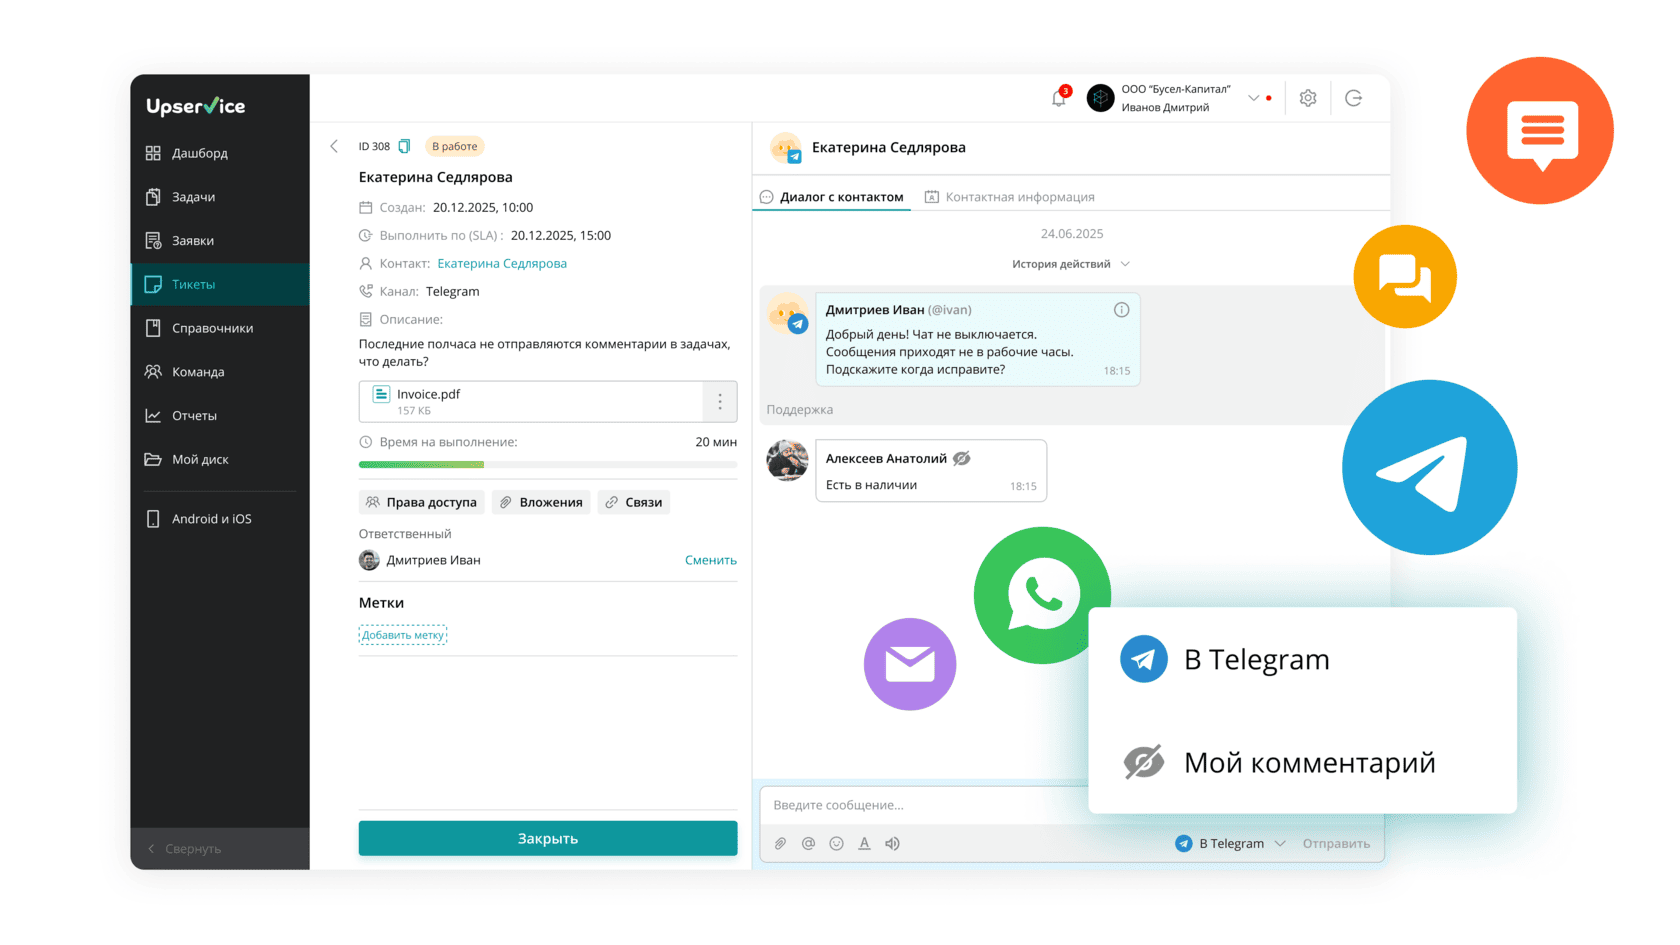The width and height of the screenshot is (1680, 945).
Task: Click the orange message icon
Action: point(1540,131)
